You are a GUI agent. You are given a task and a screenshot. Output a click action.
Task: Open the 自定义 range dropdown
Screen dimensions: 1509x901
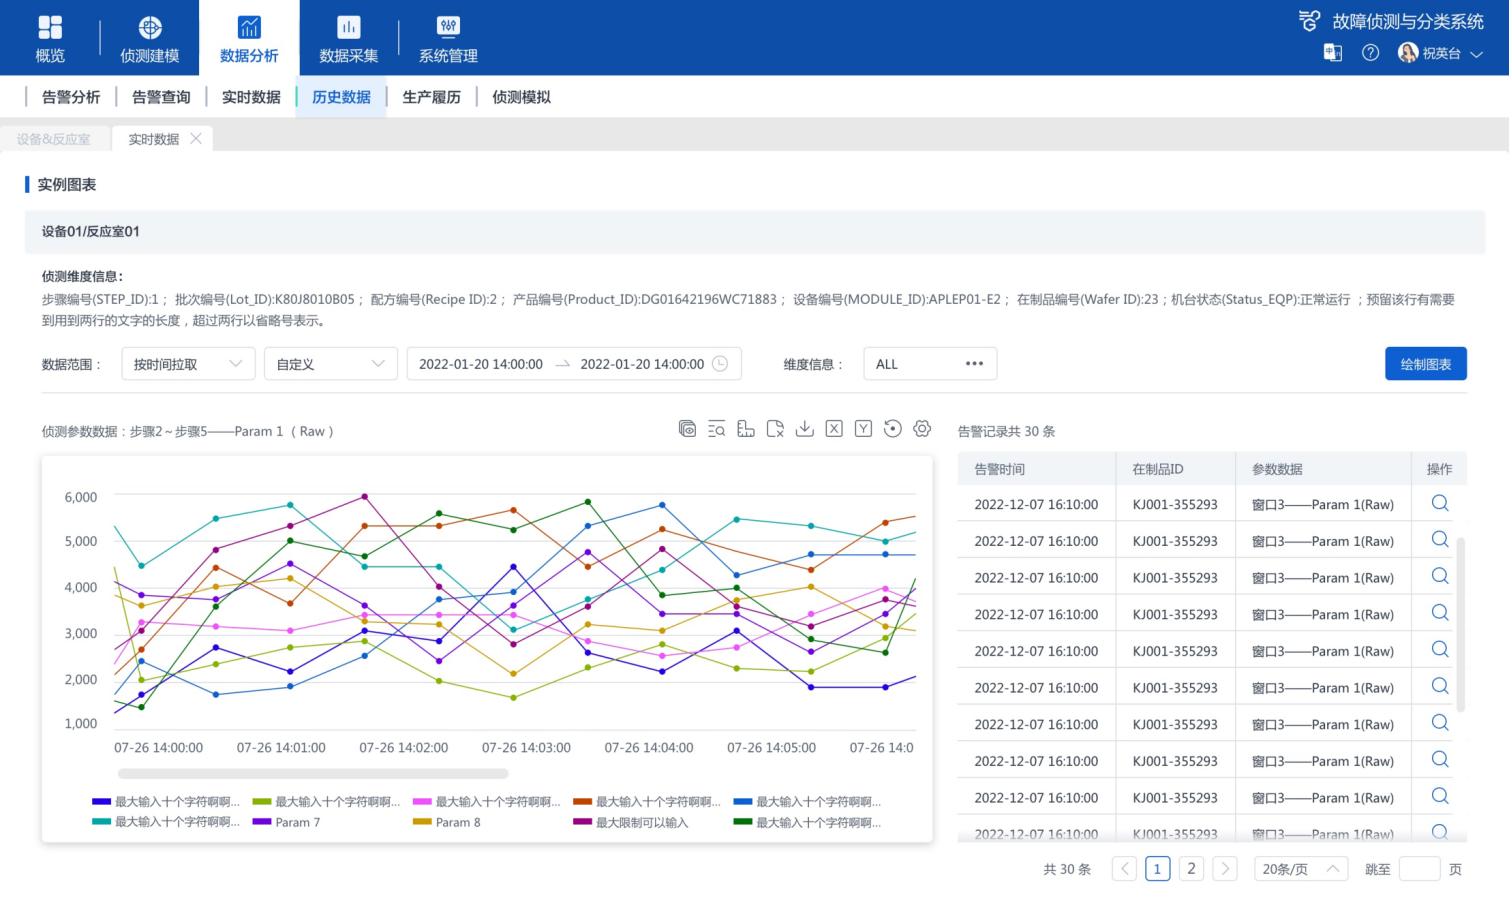tap(330, 364)
